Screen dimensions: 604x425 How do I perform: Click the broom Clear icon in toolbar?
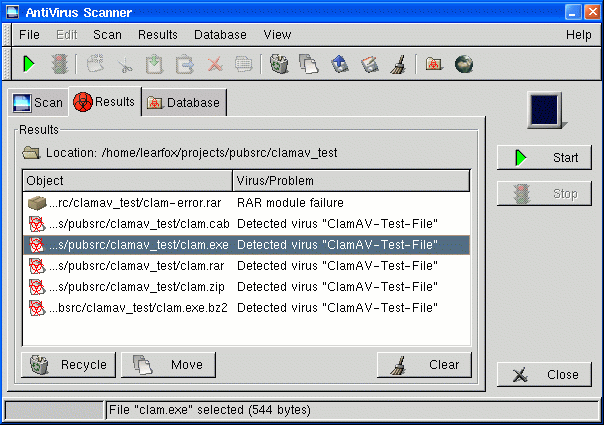click(x=397, y=64)
